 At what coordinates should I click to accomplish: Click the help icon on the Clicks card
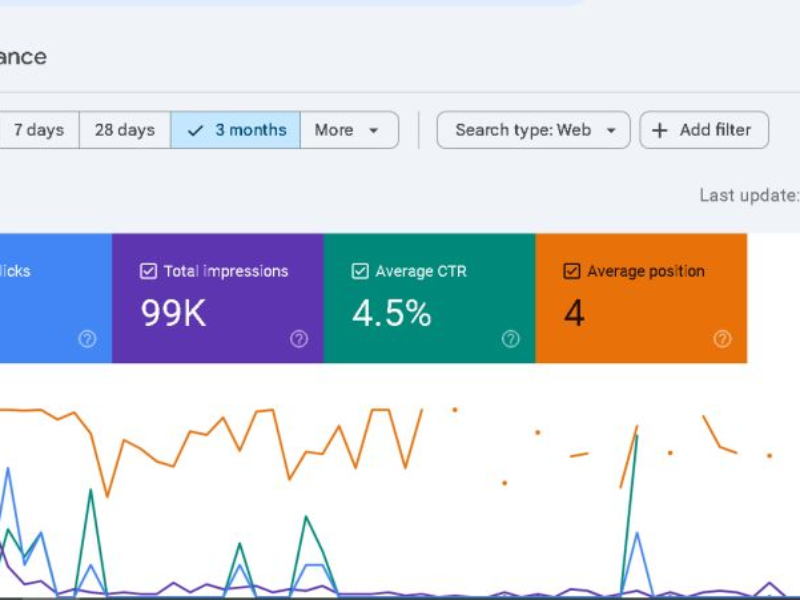(87, 339)
